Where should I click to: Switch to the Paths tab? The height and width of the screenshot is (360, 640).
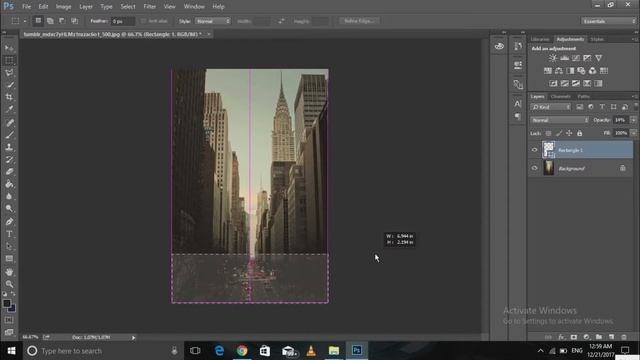(584, 97)
